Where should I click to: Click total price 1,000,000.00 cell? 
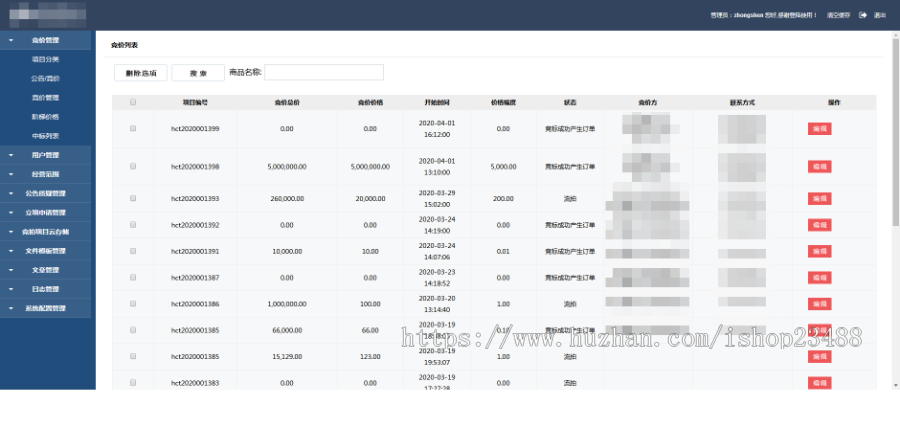287,304
